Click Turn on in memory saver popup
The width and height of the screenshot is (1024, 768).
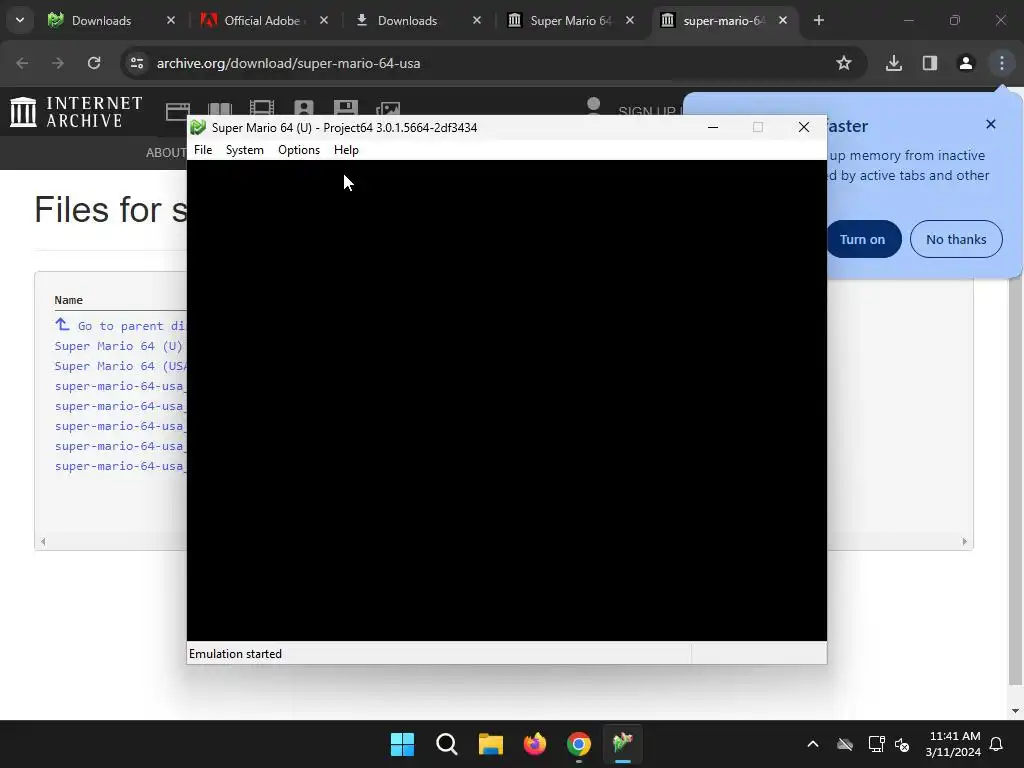click(864, 239)
